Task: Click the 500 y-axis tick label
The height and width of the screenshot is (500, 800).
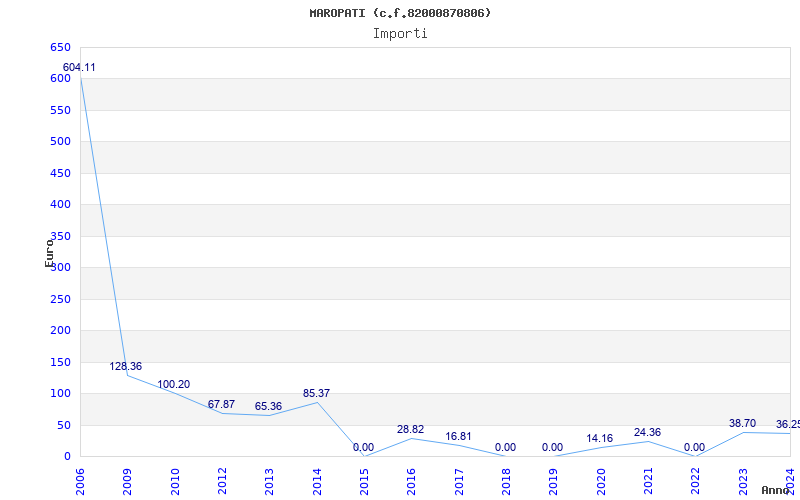Action: 60,142
